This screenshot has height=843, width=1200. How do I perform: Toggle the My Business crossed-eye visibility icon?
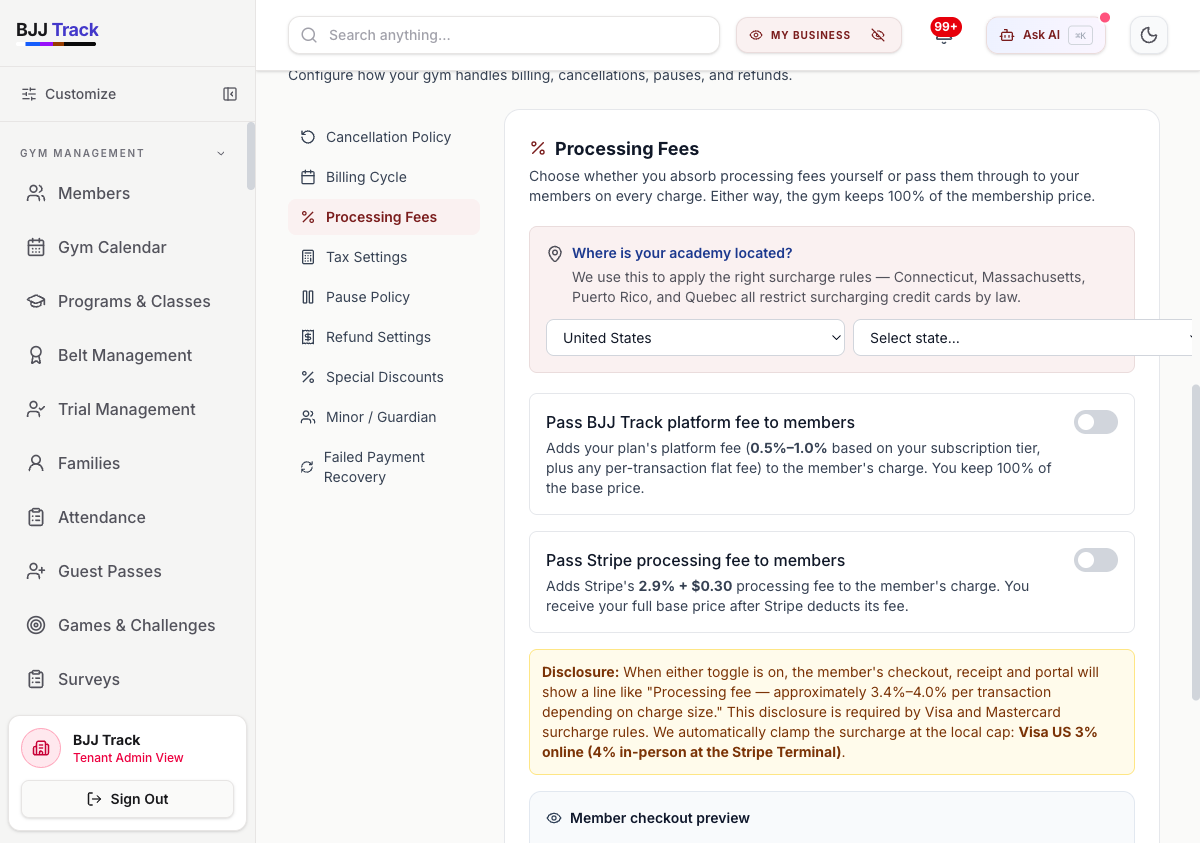(x=878, y=35)
